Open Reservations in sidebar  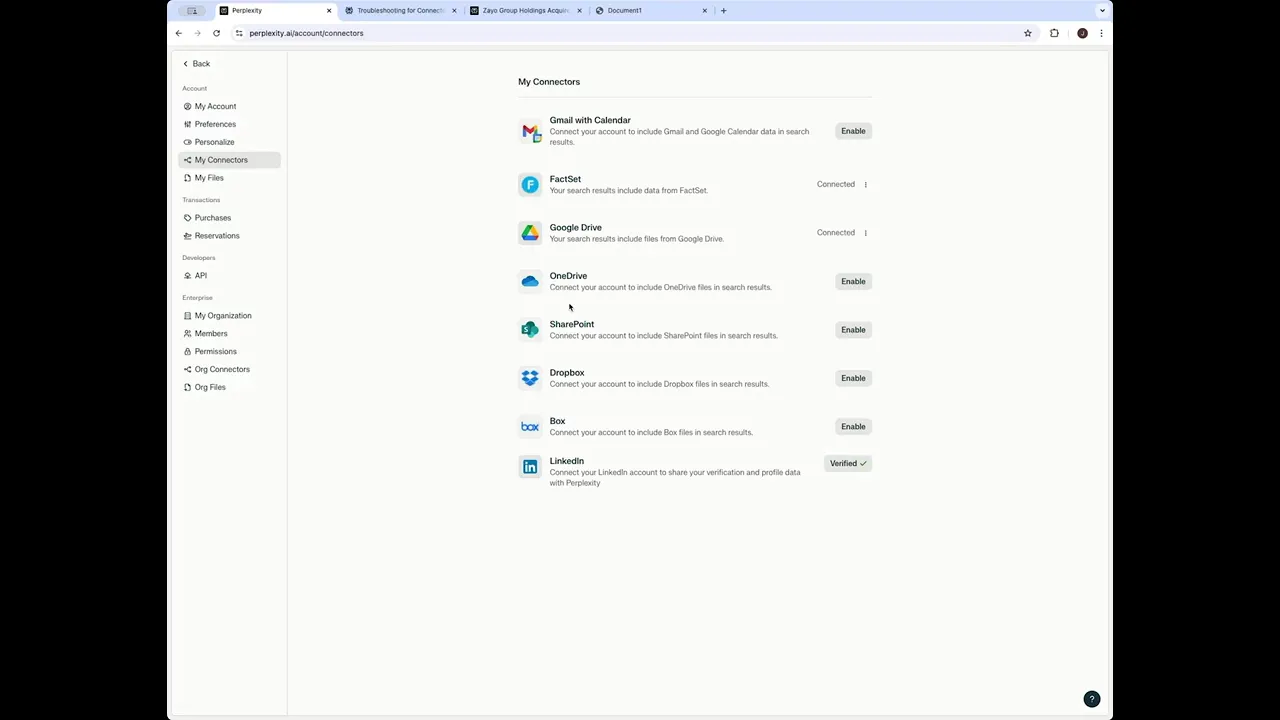229,236
